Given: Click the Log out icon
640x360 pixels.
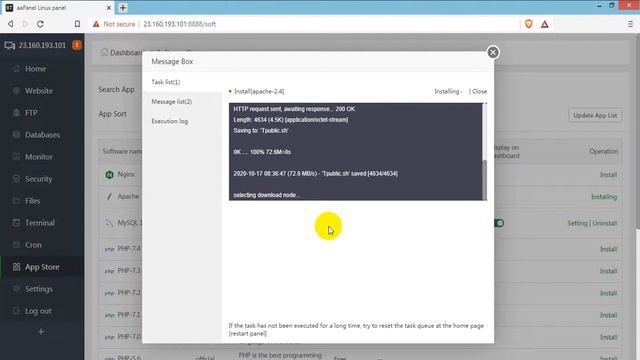Looking at the screenshot, I should tap(16, 311).
